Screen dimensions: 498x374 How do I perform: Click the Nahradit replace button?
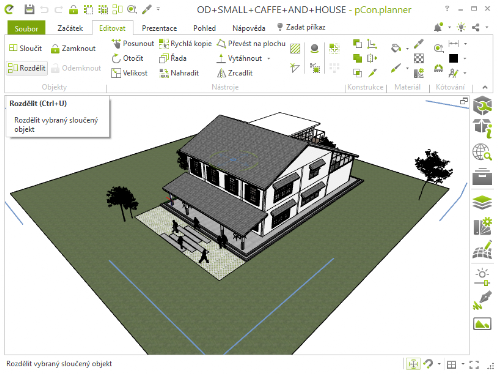coord(179,73)
